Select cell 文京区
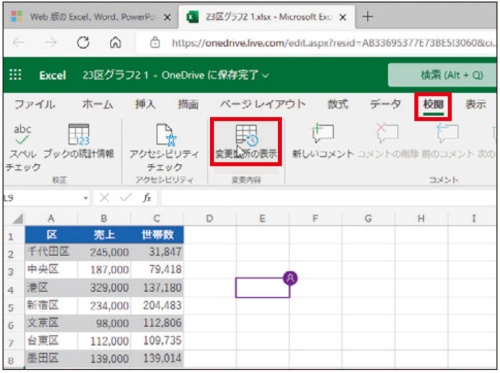Image resolution: width=500 pixels, height=373 pixels. pos(51,323)
